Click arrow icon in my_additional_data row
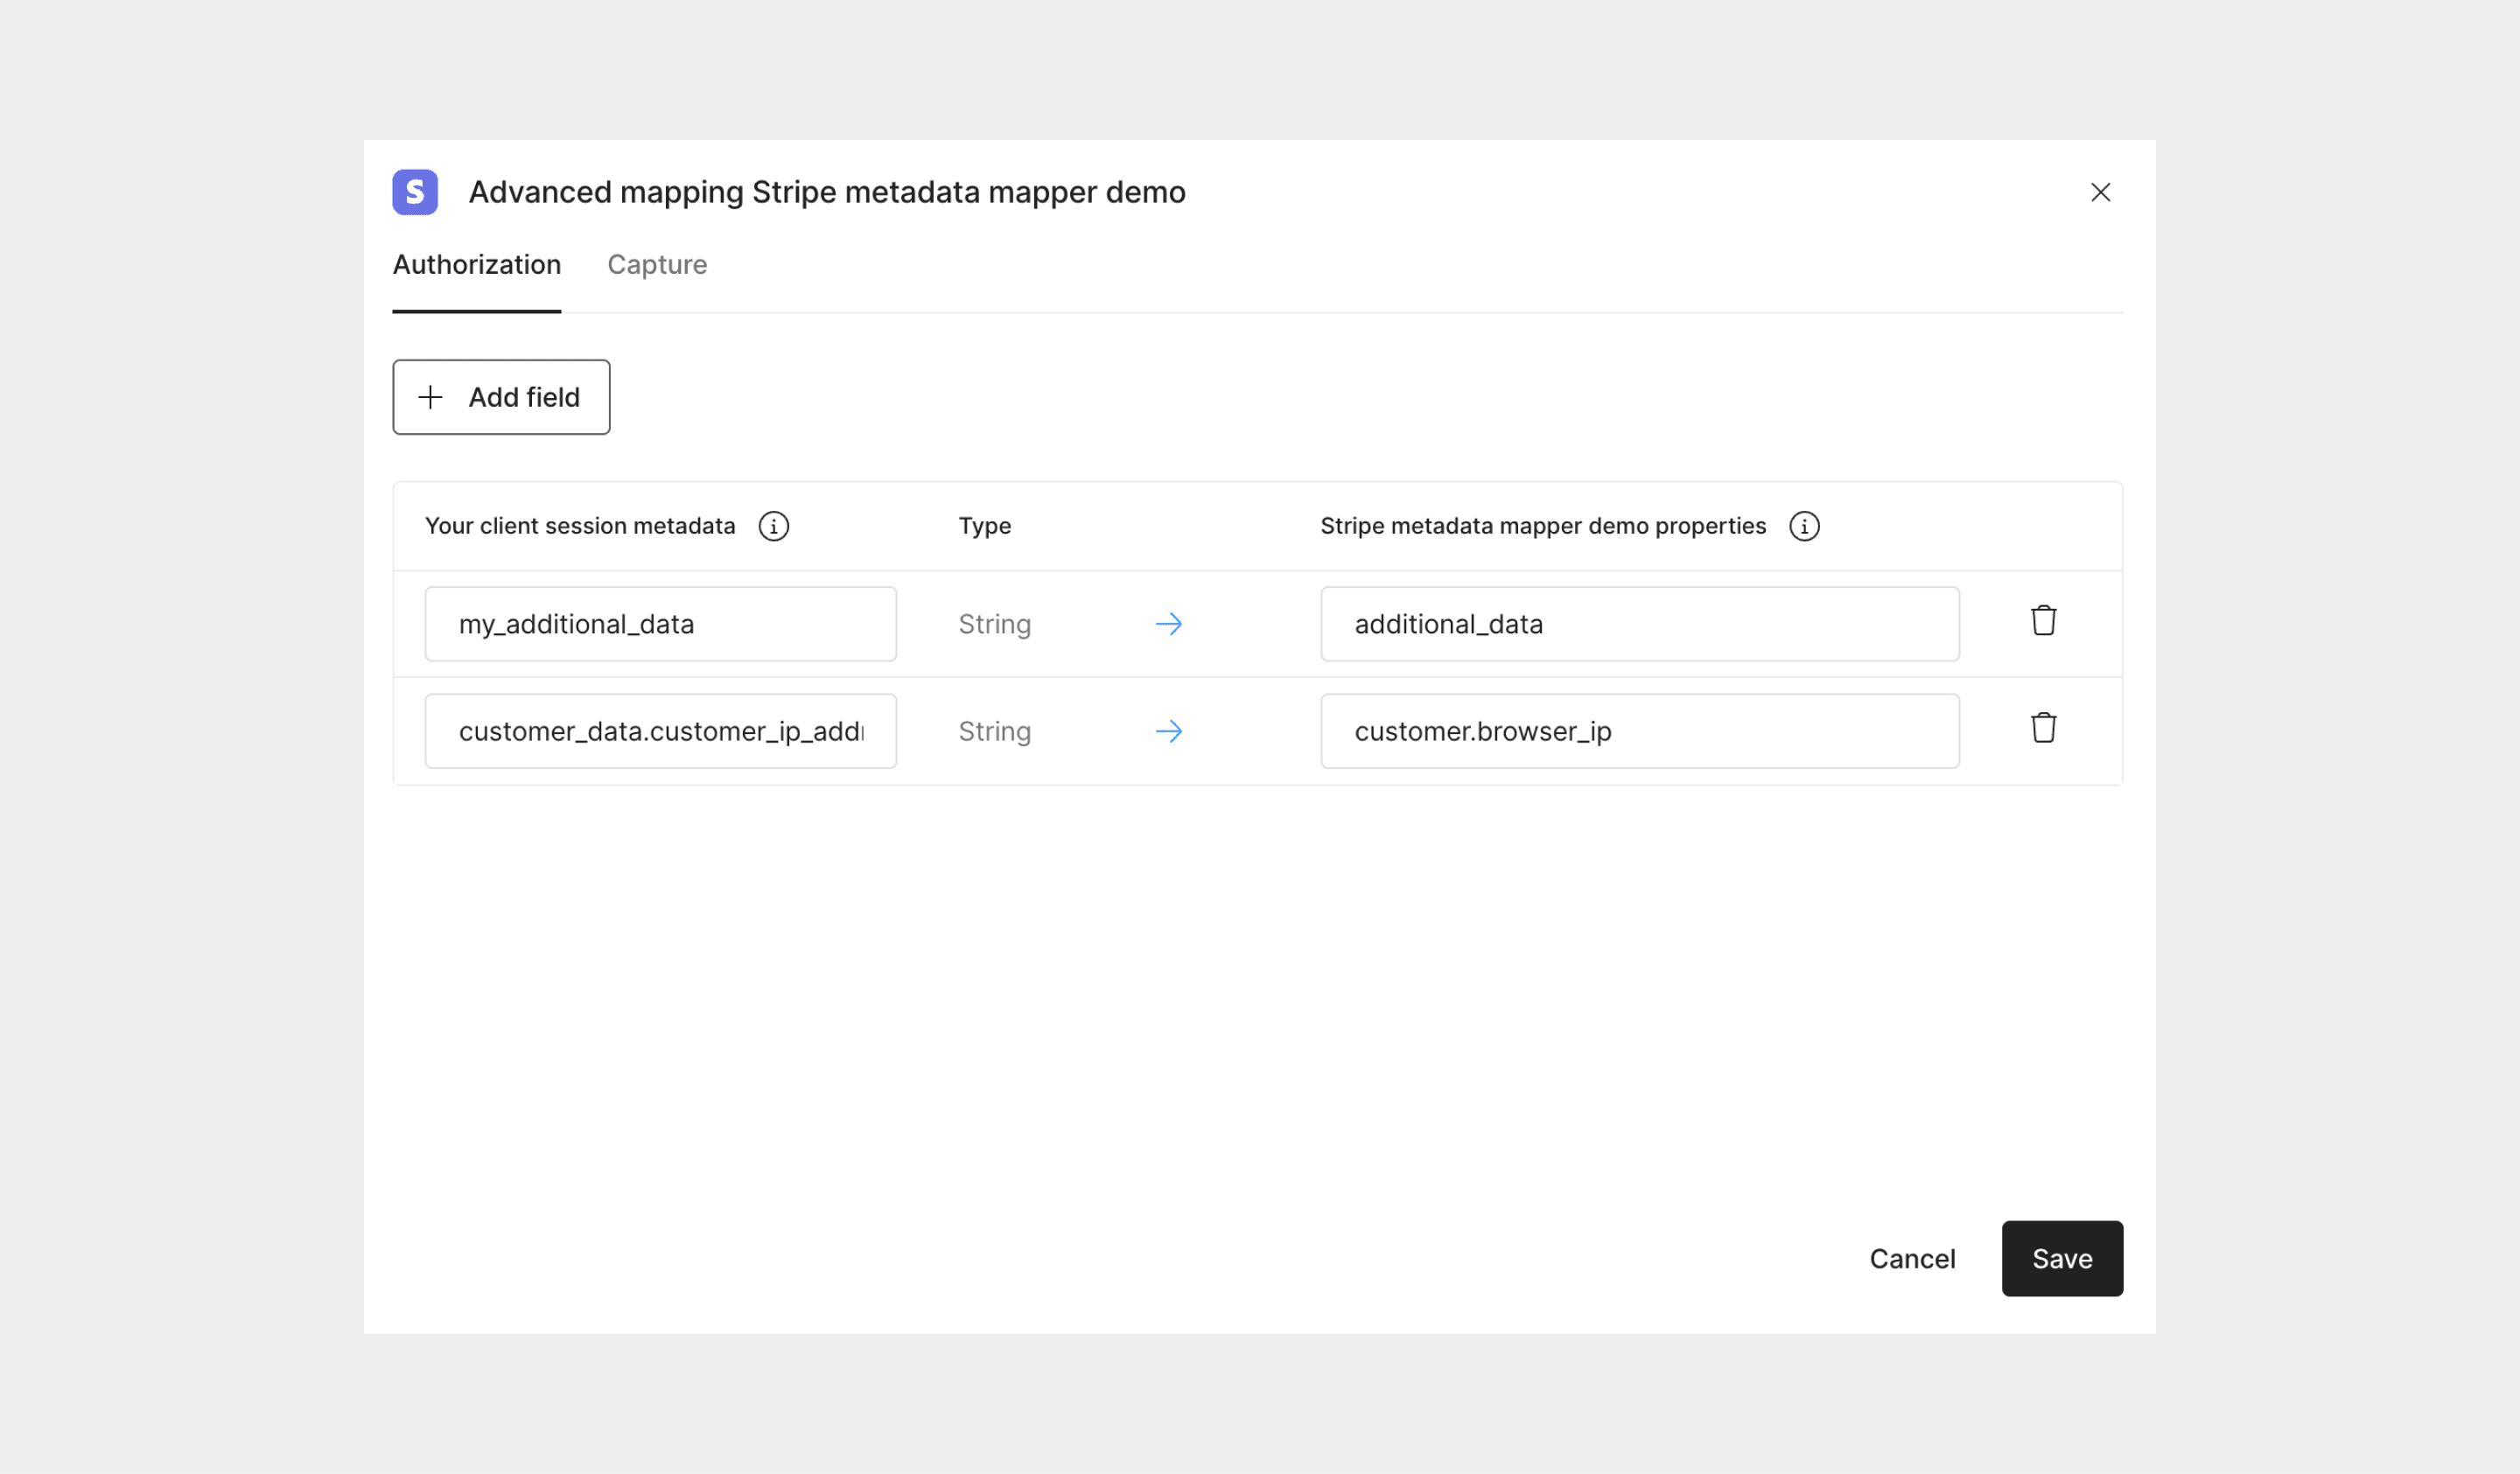 (x=1168, y=624)
